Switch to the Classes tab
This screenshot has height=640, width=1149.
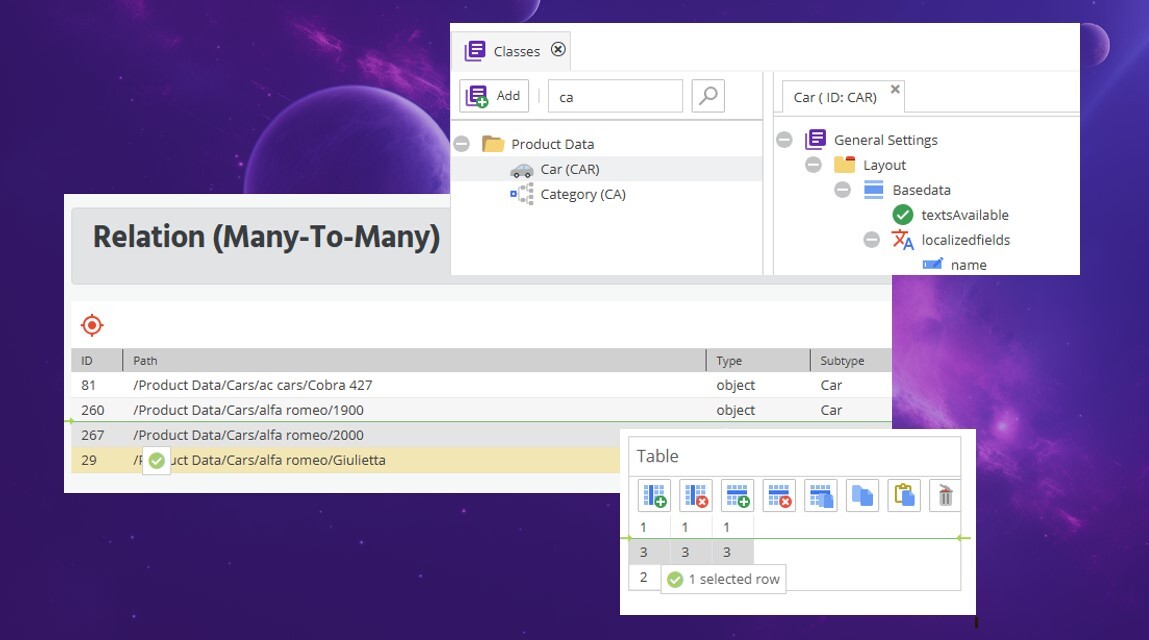[x=511, y=50]
